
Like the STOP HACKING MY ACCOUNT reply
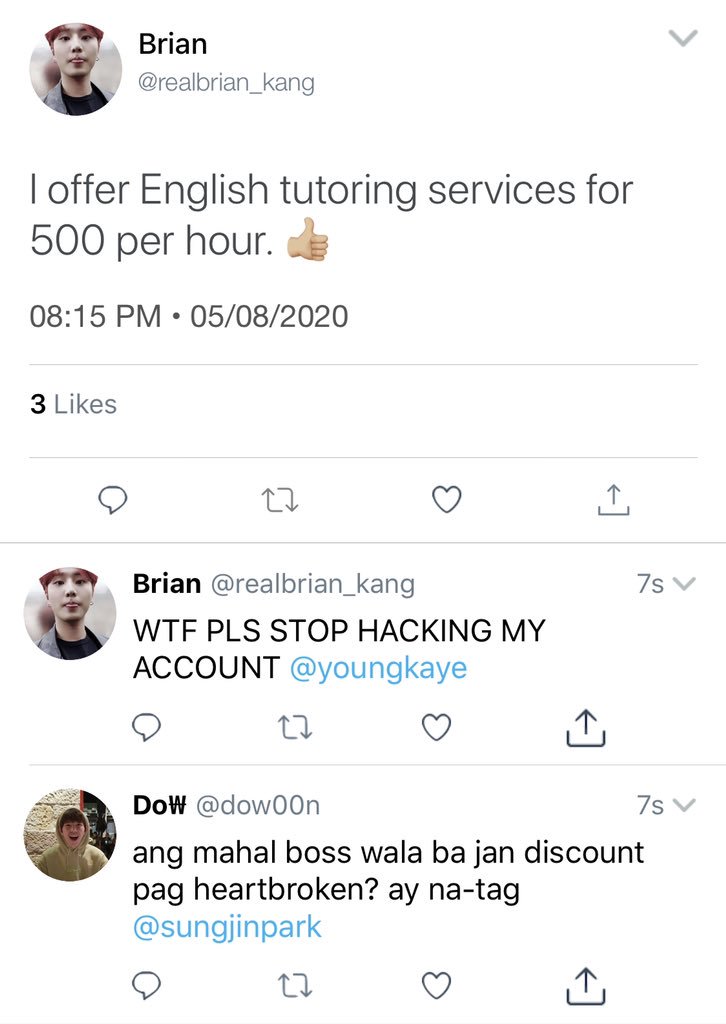[x=436, y=728]
